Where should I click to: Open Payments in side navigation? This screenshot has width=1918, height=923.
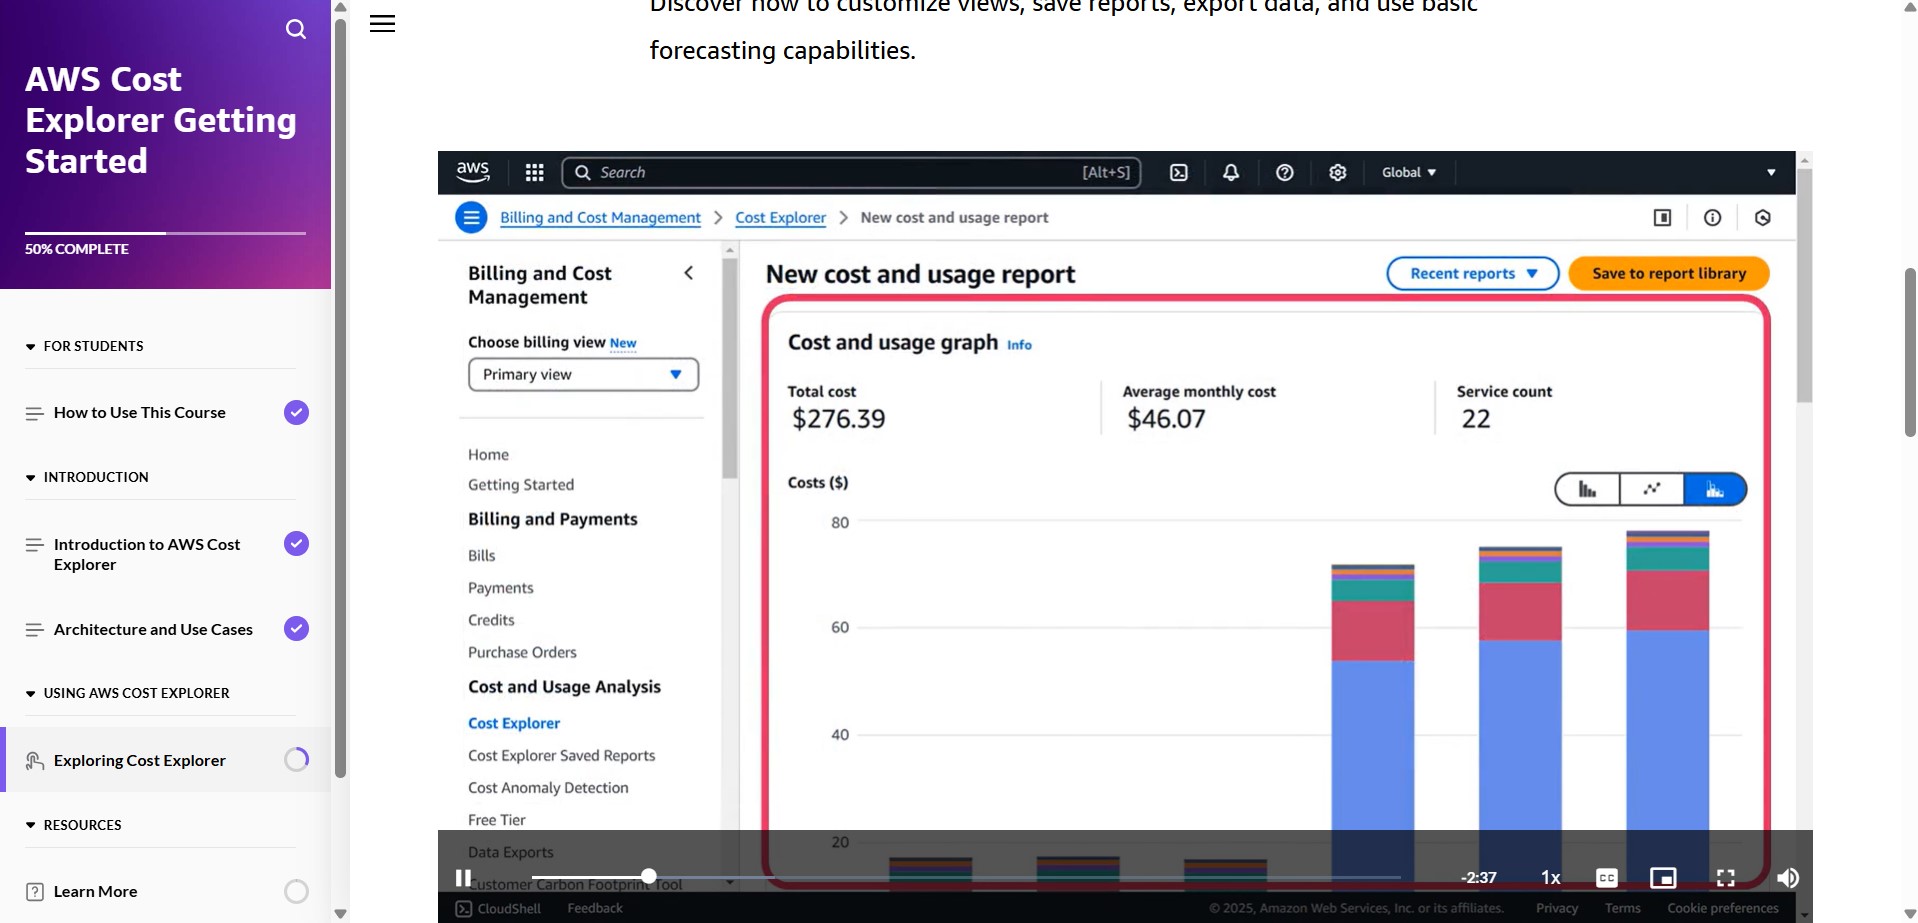(x=501, y=588)
